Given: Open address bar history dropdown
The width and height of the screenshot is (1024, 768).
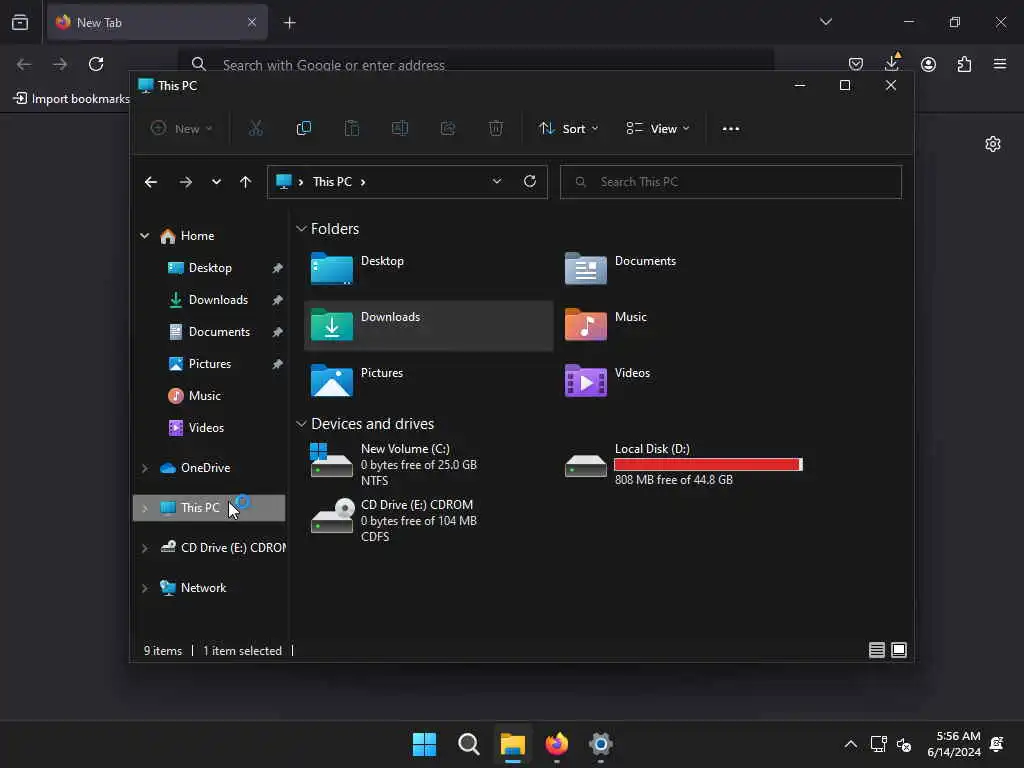Looking at the screenshot, I should point(497,182).
